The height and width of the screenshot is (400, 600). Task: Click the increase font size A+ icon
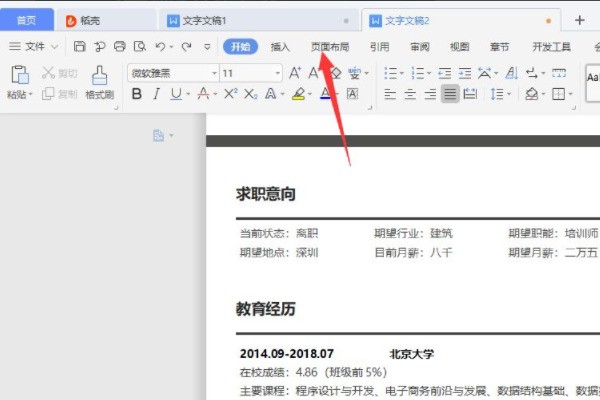tap(295, 73)
